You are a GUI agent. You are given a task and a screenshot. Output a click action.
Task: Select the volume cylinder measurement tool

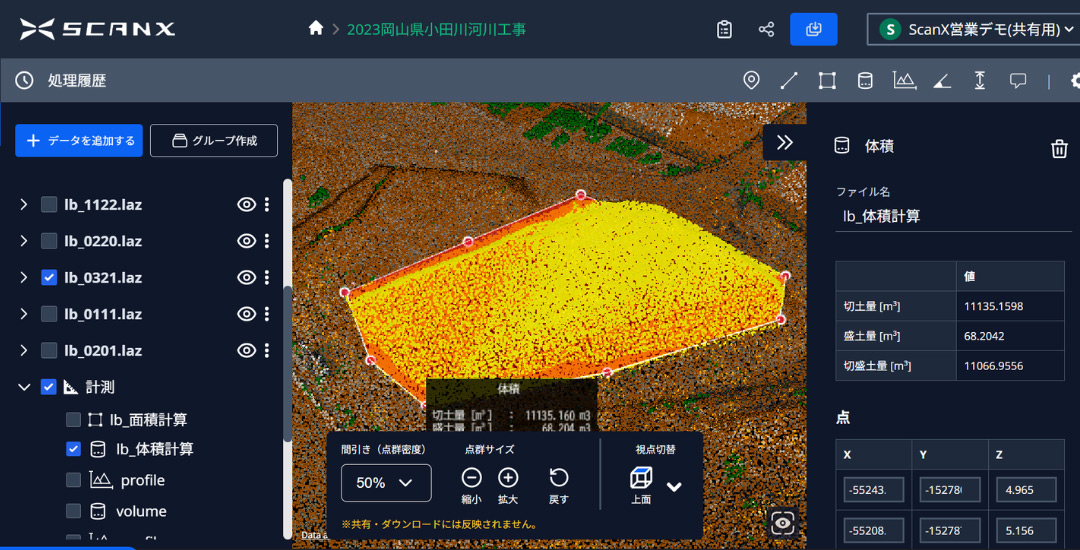coord(865,80)
